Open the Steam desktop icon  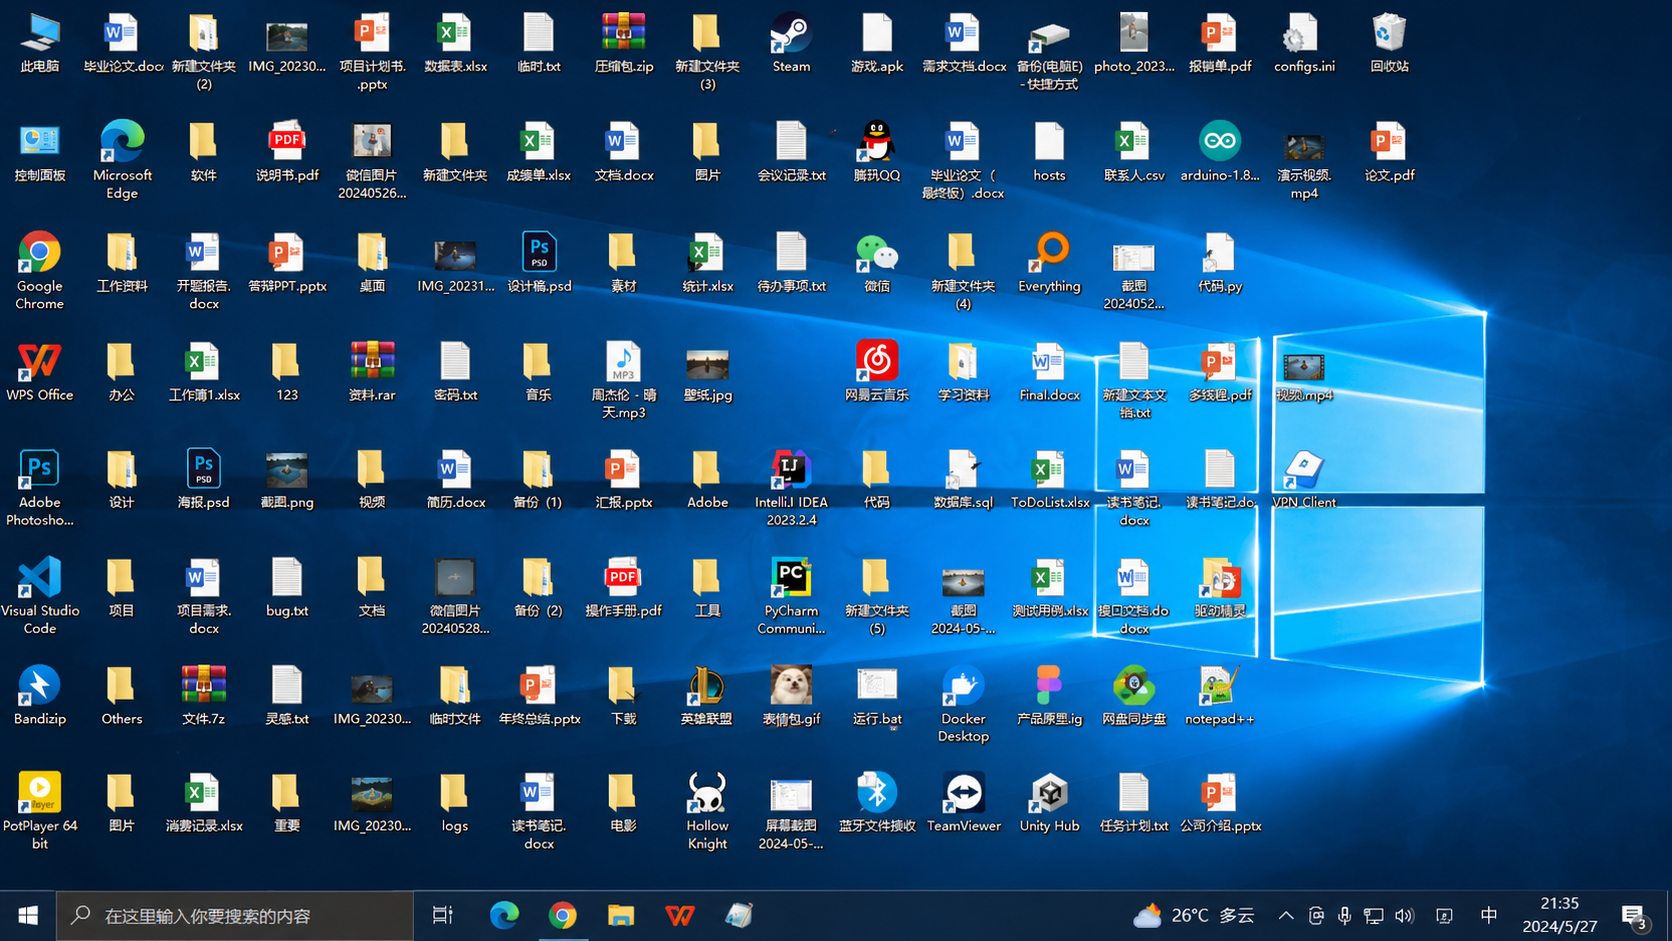point(790,36)
